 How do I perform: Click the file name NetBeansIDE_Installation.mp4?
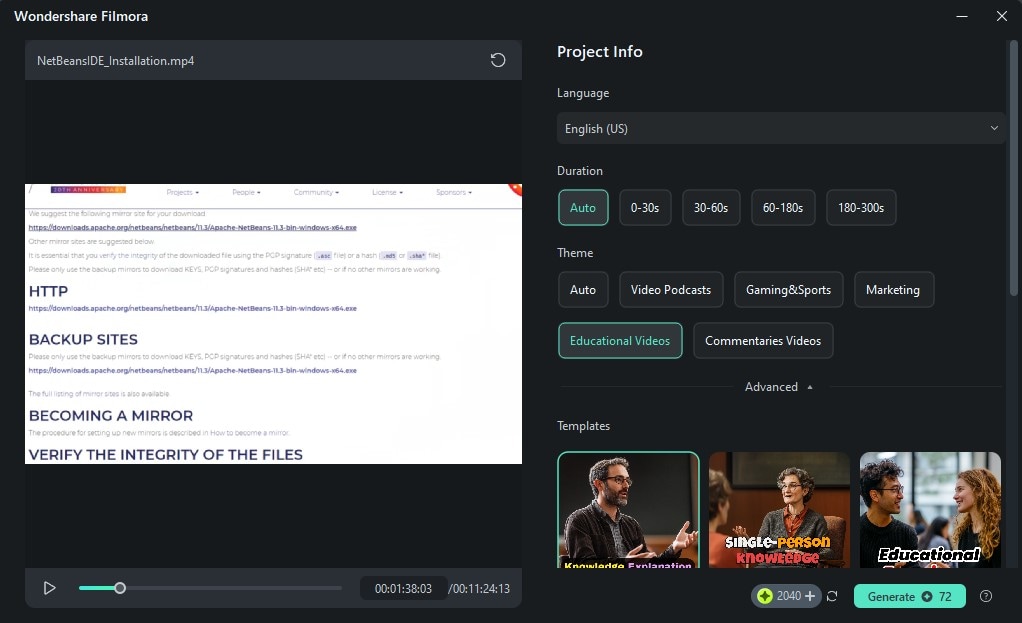(x=115, y=61)
